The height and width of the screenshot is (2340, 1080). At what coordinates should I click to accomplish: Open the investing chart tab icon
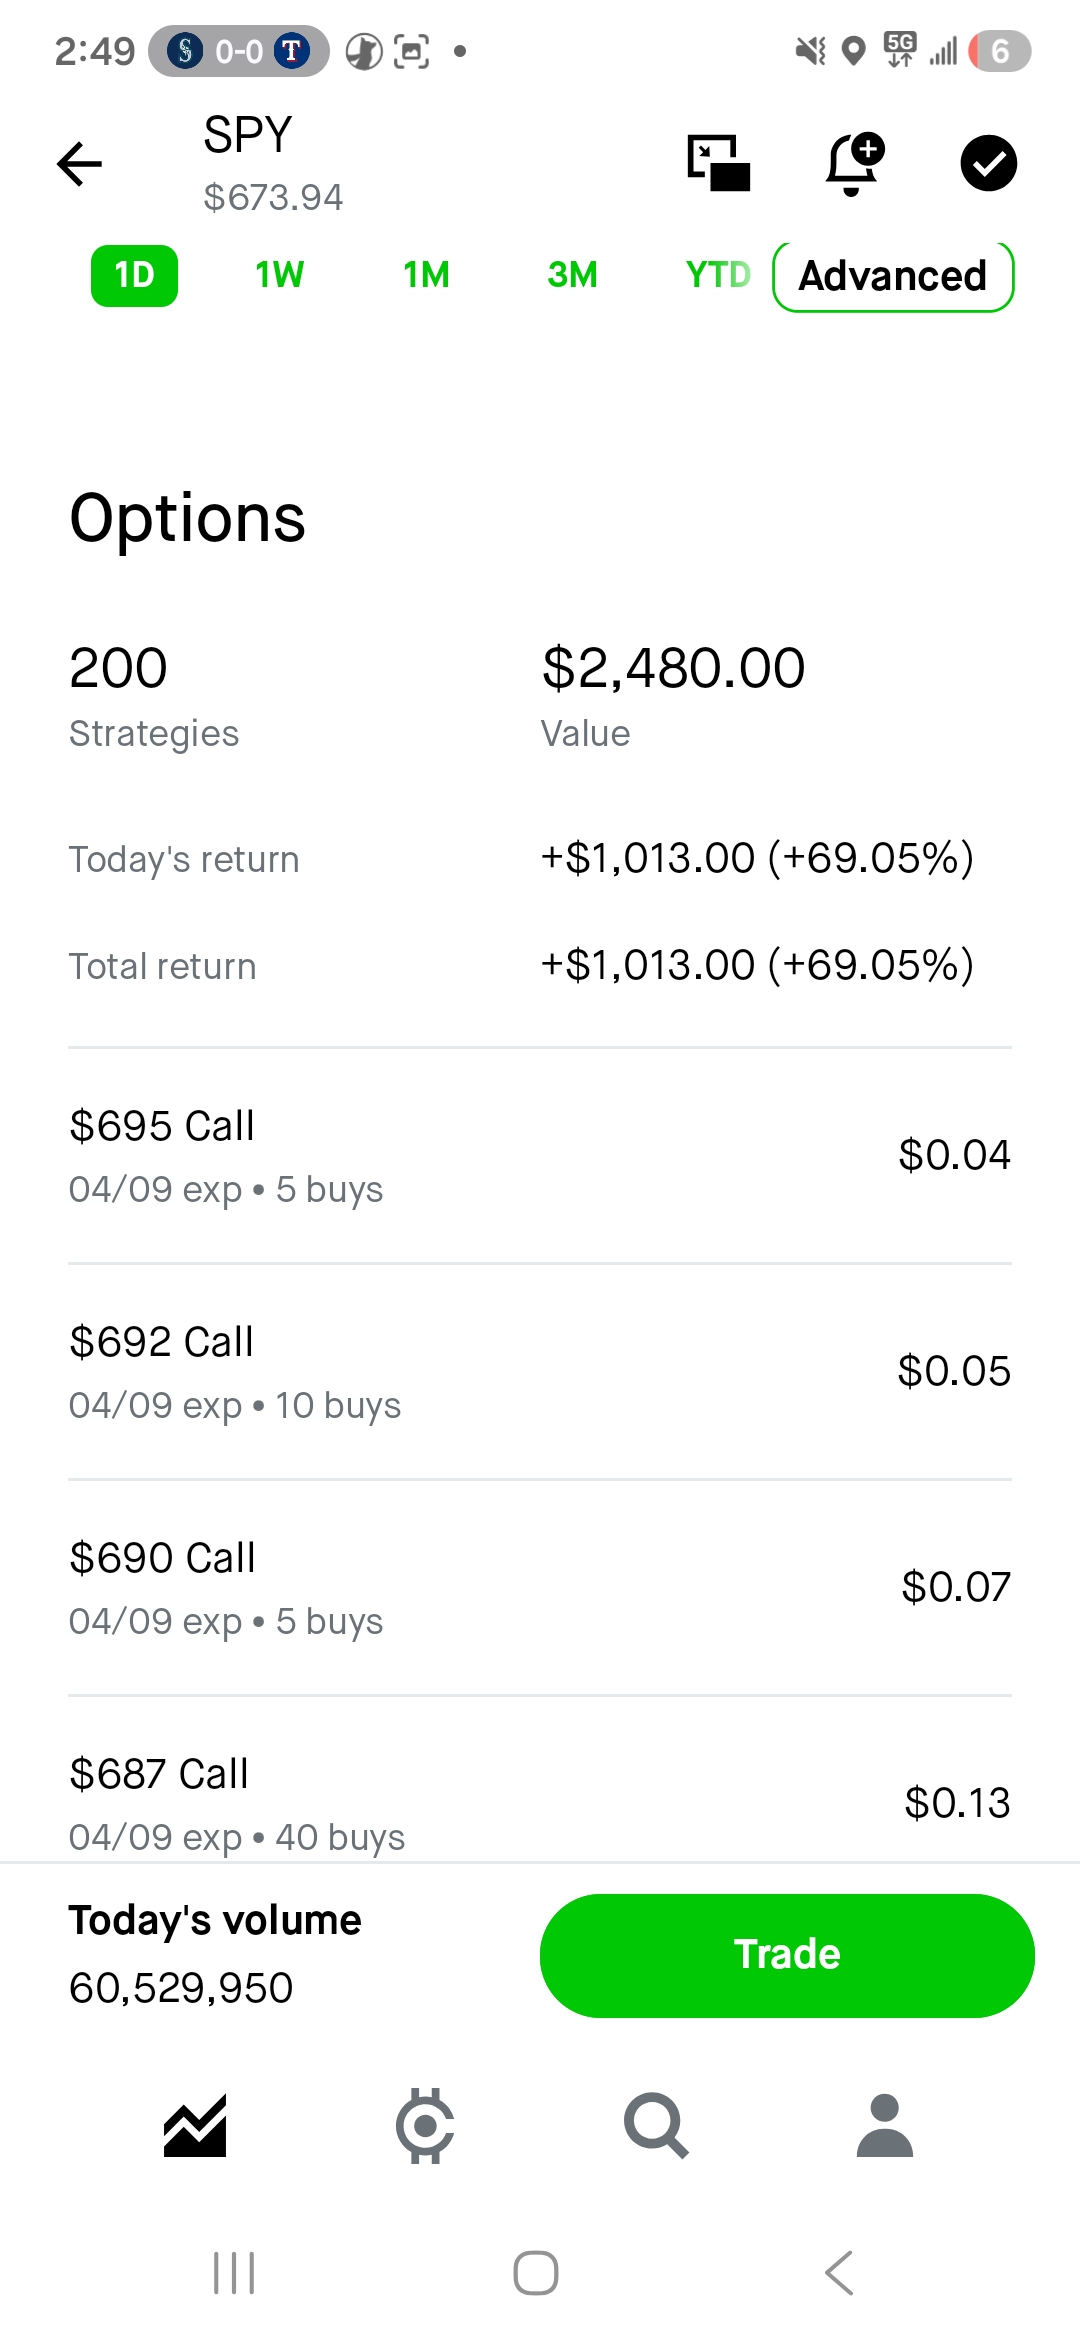(x=195, y=2125)
